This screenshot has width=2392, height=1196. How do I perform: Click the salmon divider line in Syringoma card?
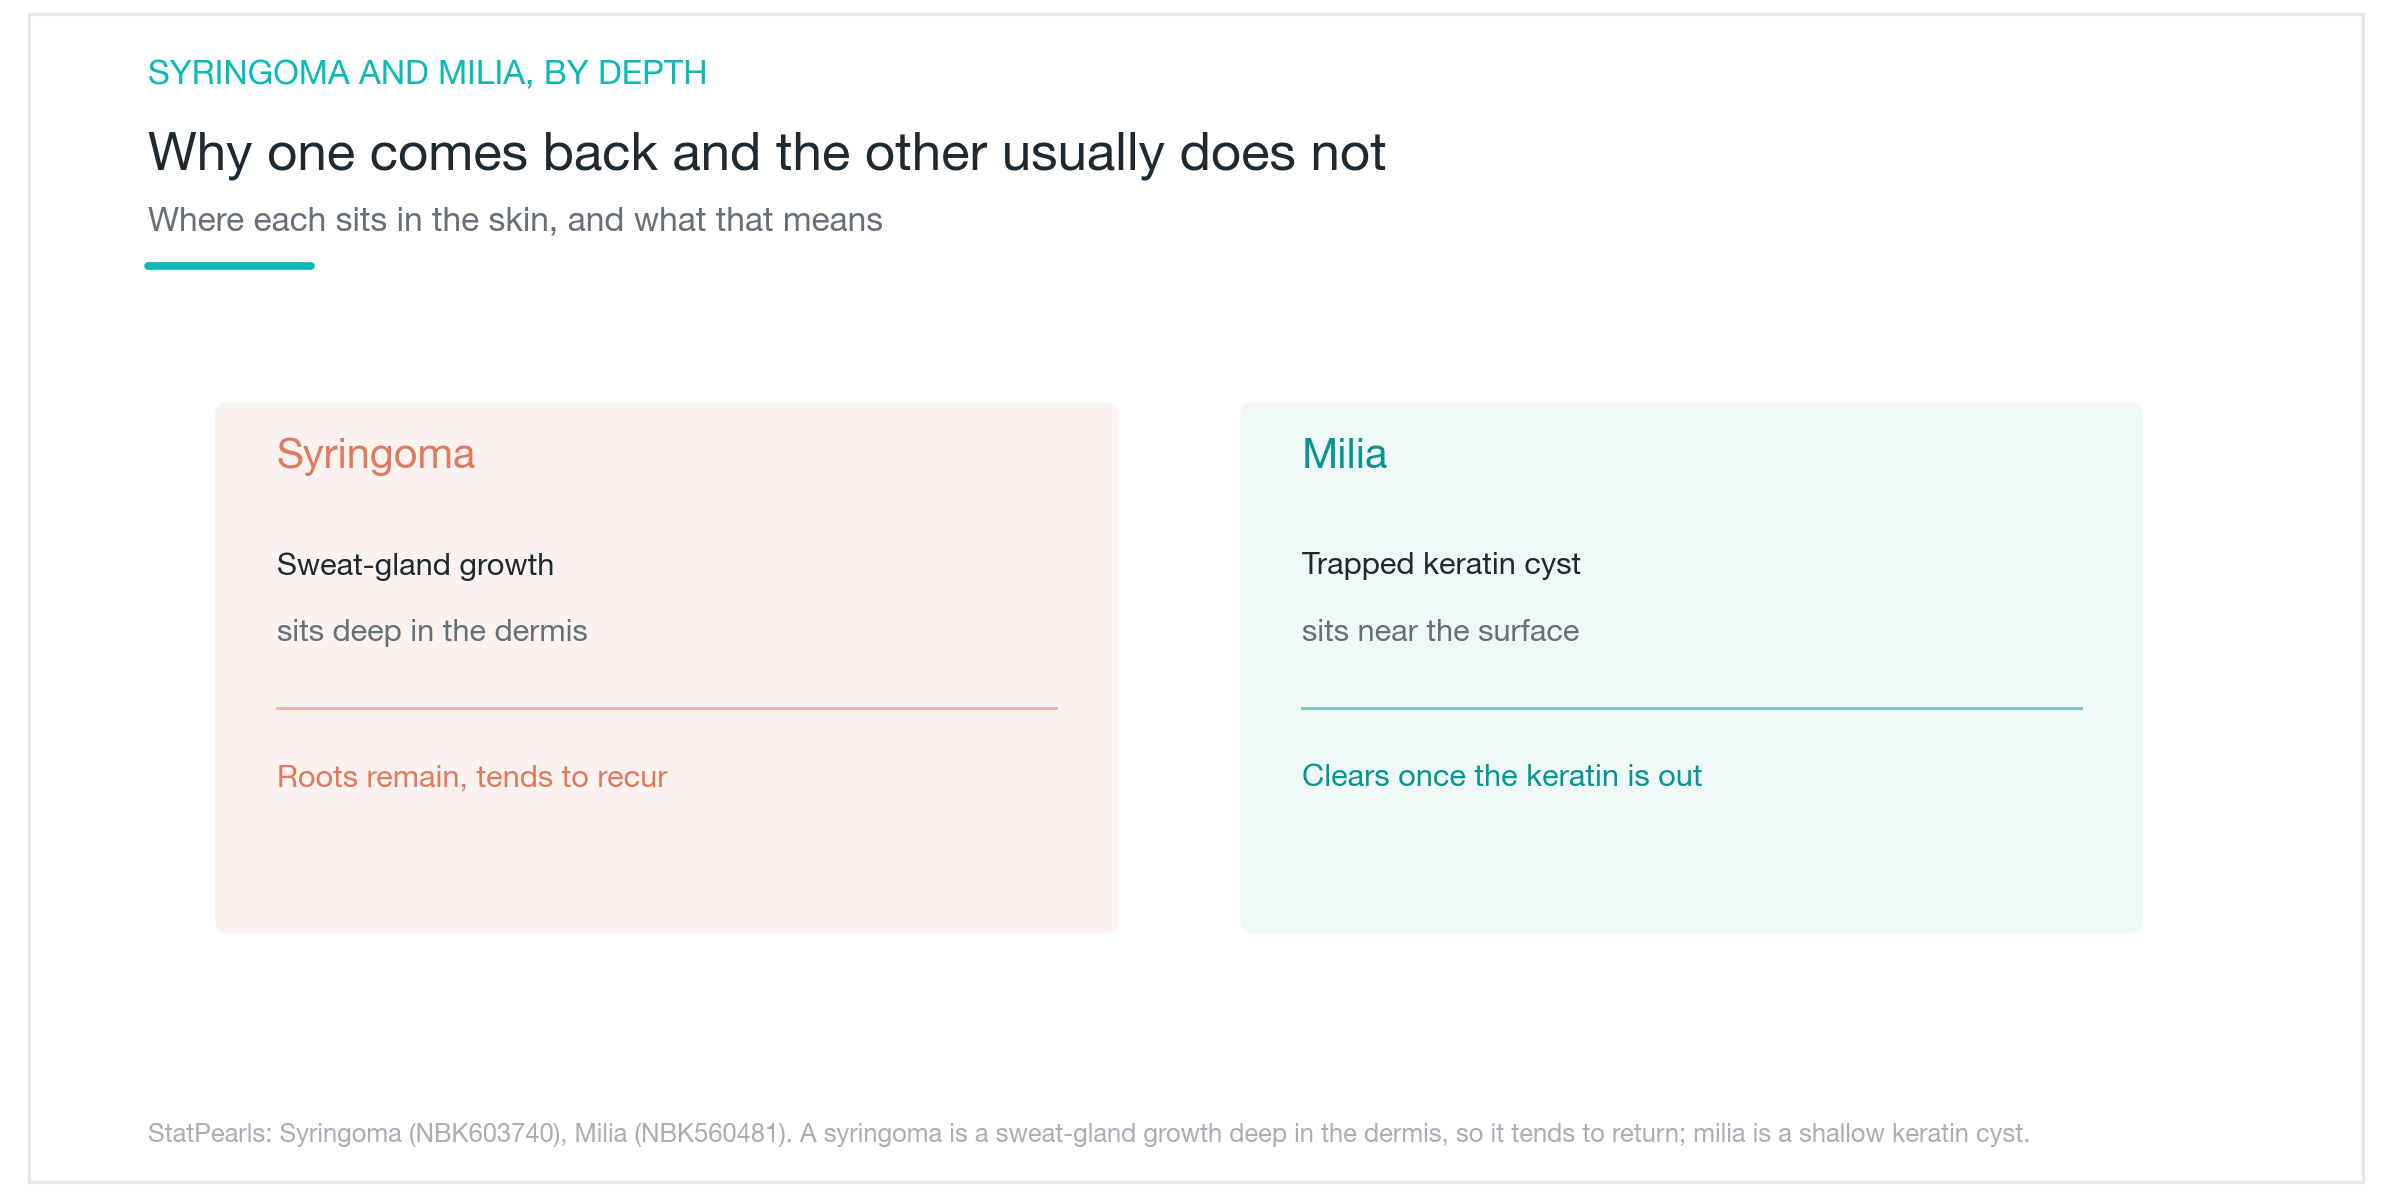[667, 708]
